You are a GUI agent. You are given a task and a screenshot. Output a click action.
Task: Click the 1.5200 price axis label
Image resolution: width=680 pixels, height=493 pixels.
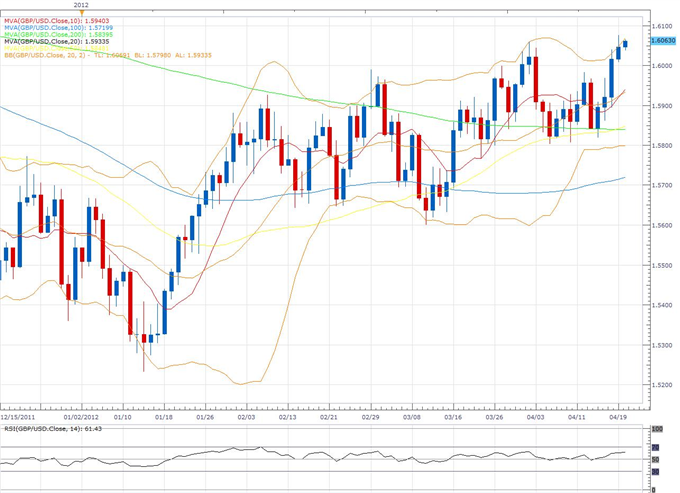pyautogui.click(x=662, y=385)
